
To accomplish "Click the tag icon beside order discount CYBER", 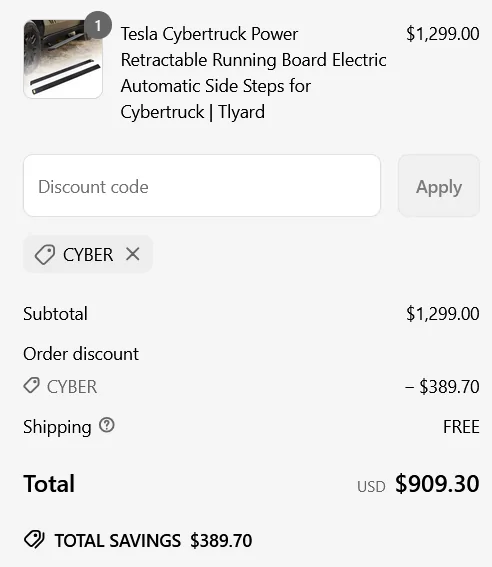I will 32,385.
